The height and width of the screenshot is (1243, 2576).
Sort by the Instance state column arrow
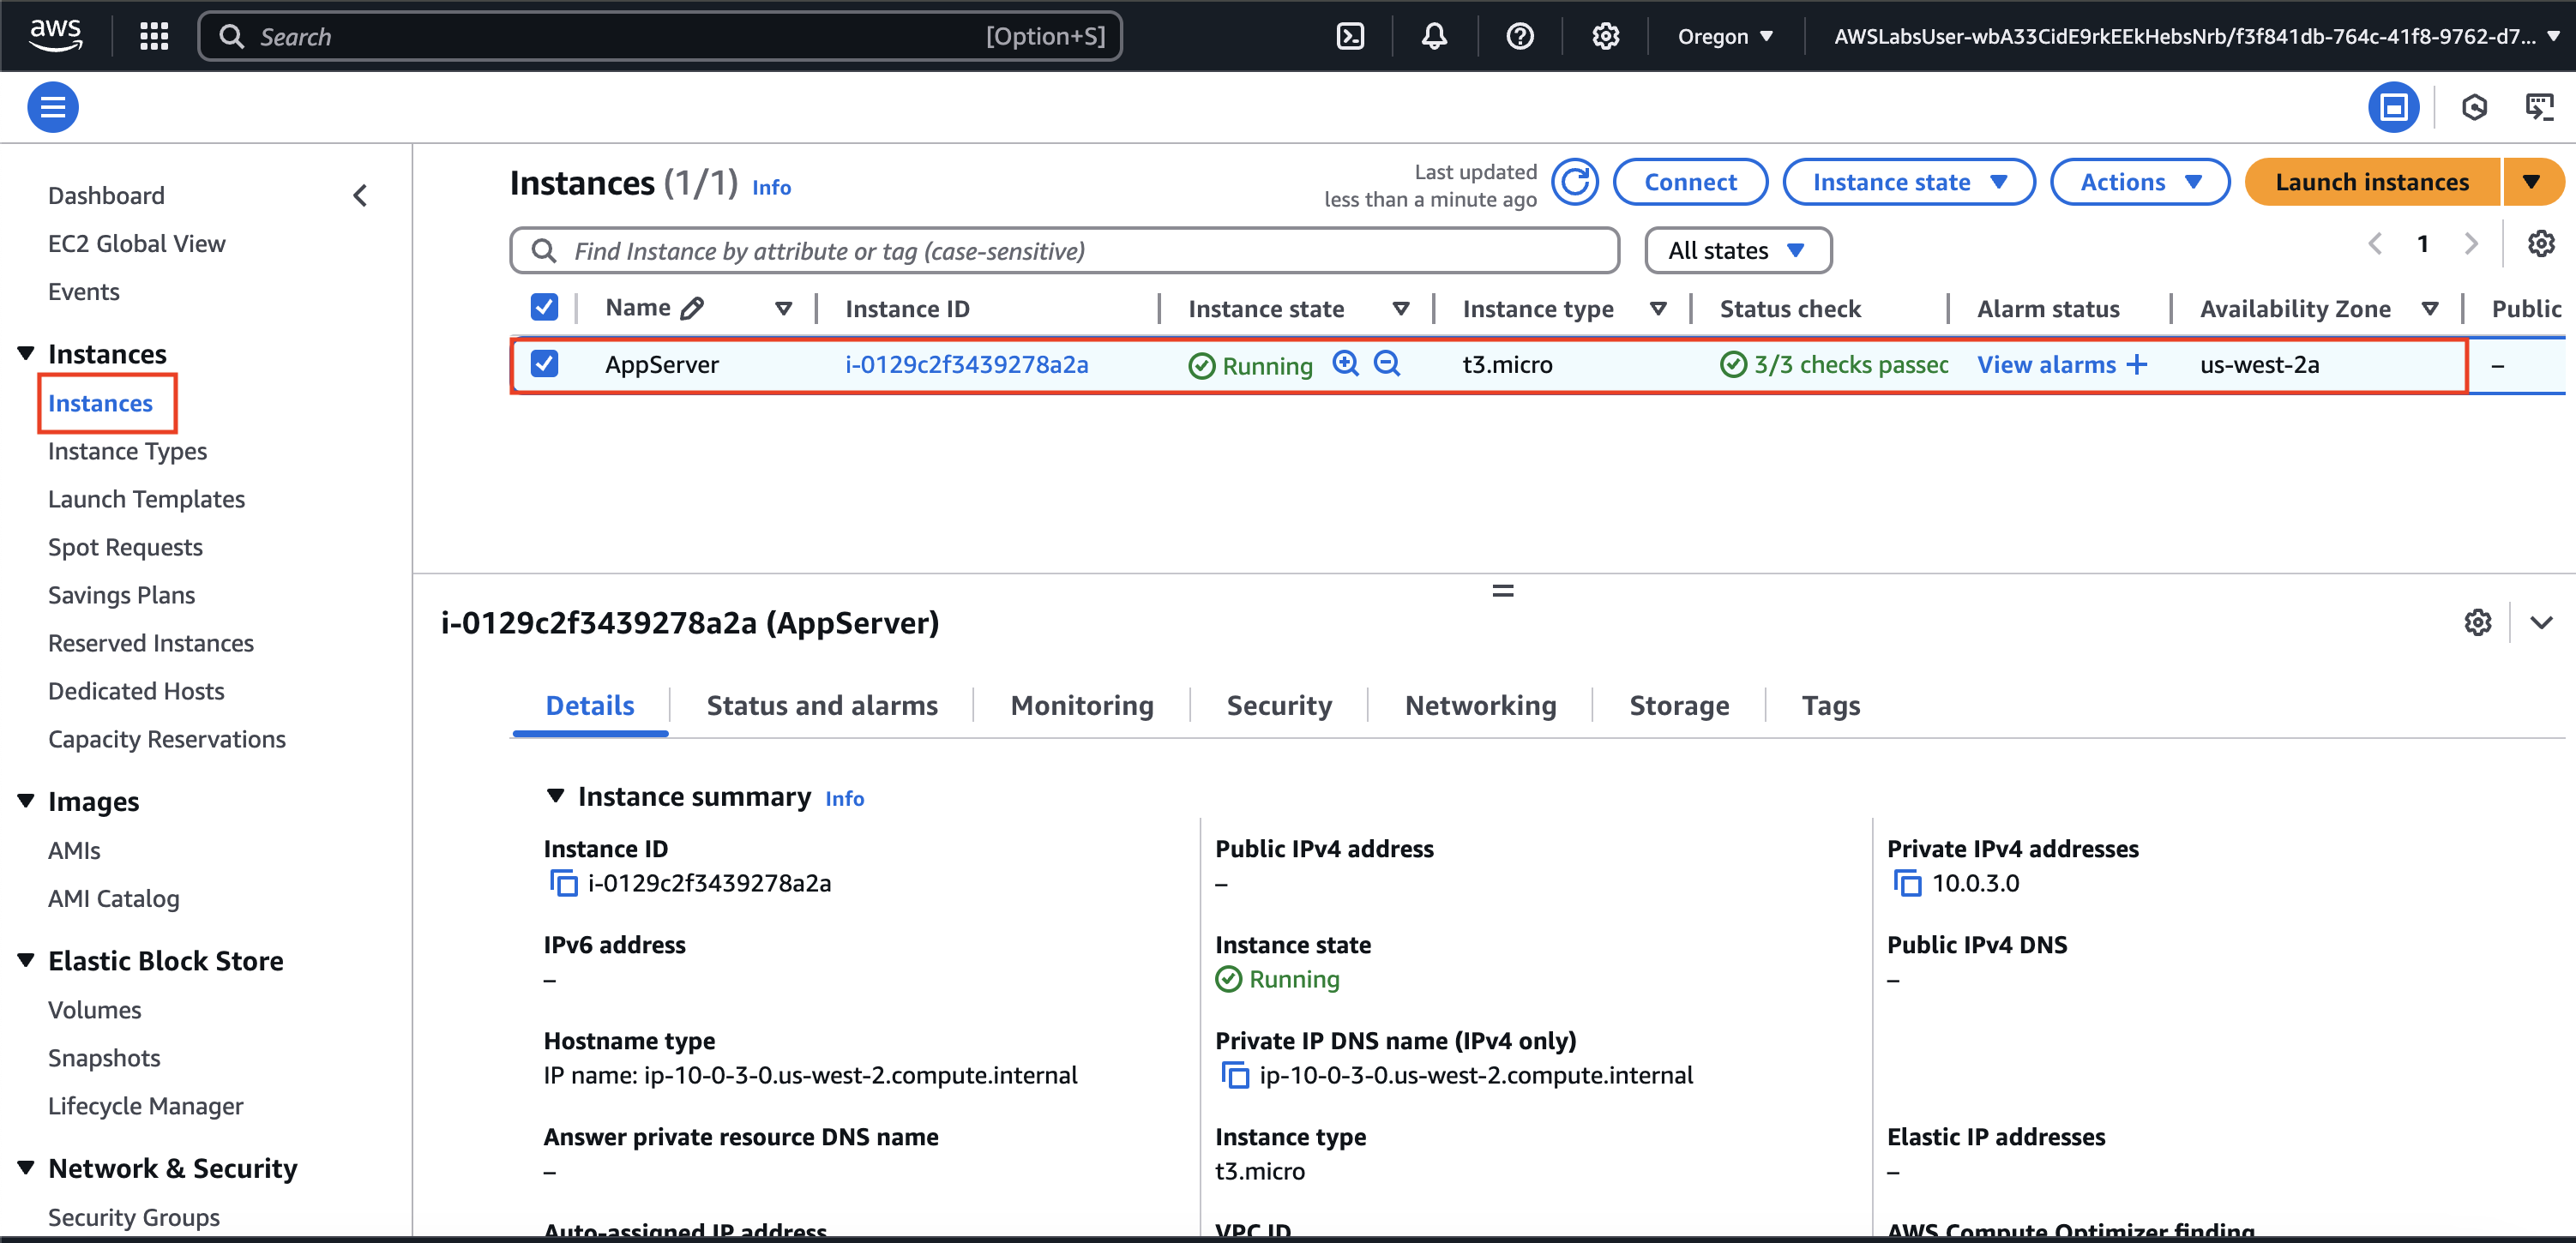click(x=1401, y=309)
